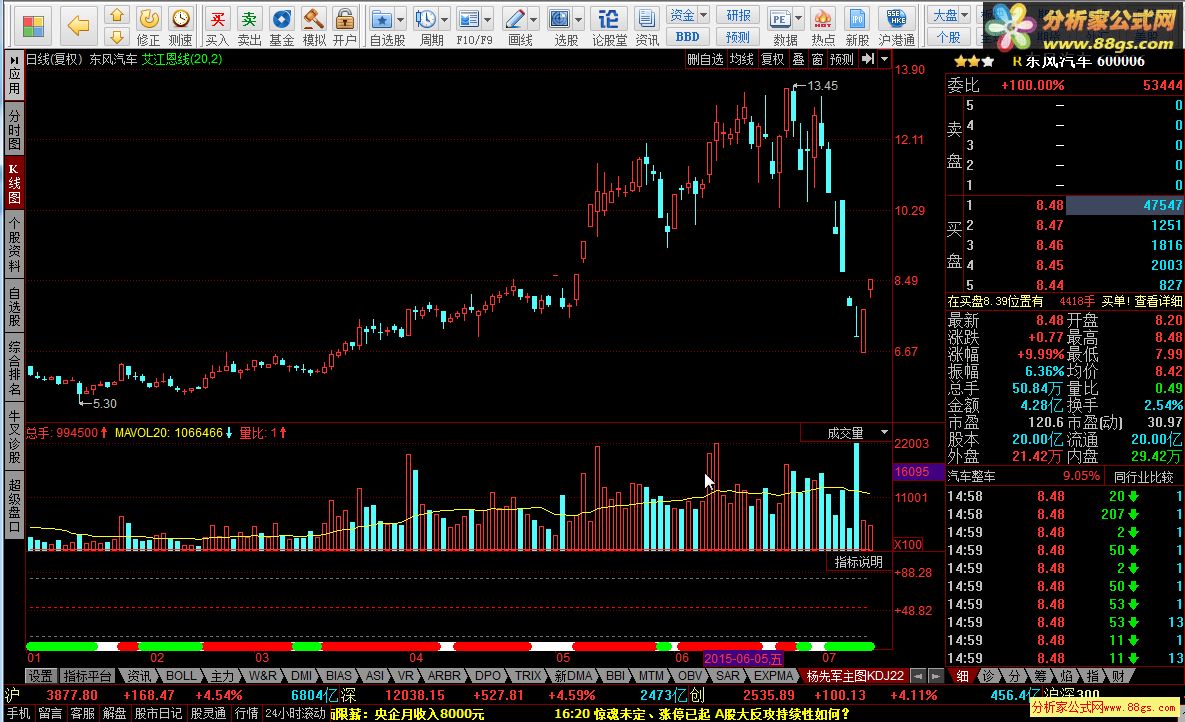Select the 分时图 sidebar tab
The width and height of the screenshot is (1185, 722).
(x=14, y=129)
